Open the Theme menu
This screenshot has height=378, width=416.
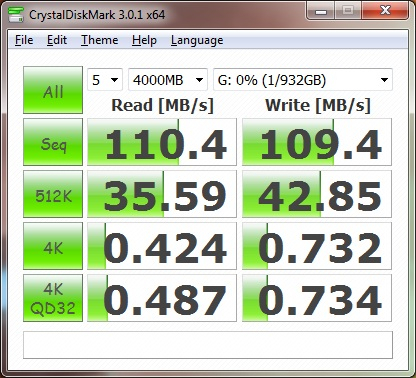(100, 40)
